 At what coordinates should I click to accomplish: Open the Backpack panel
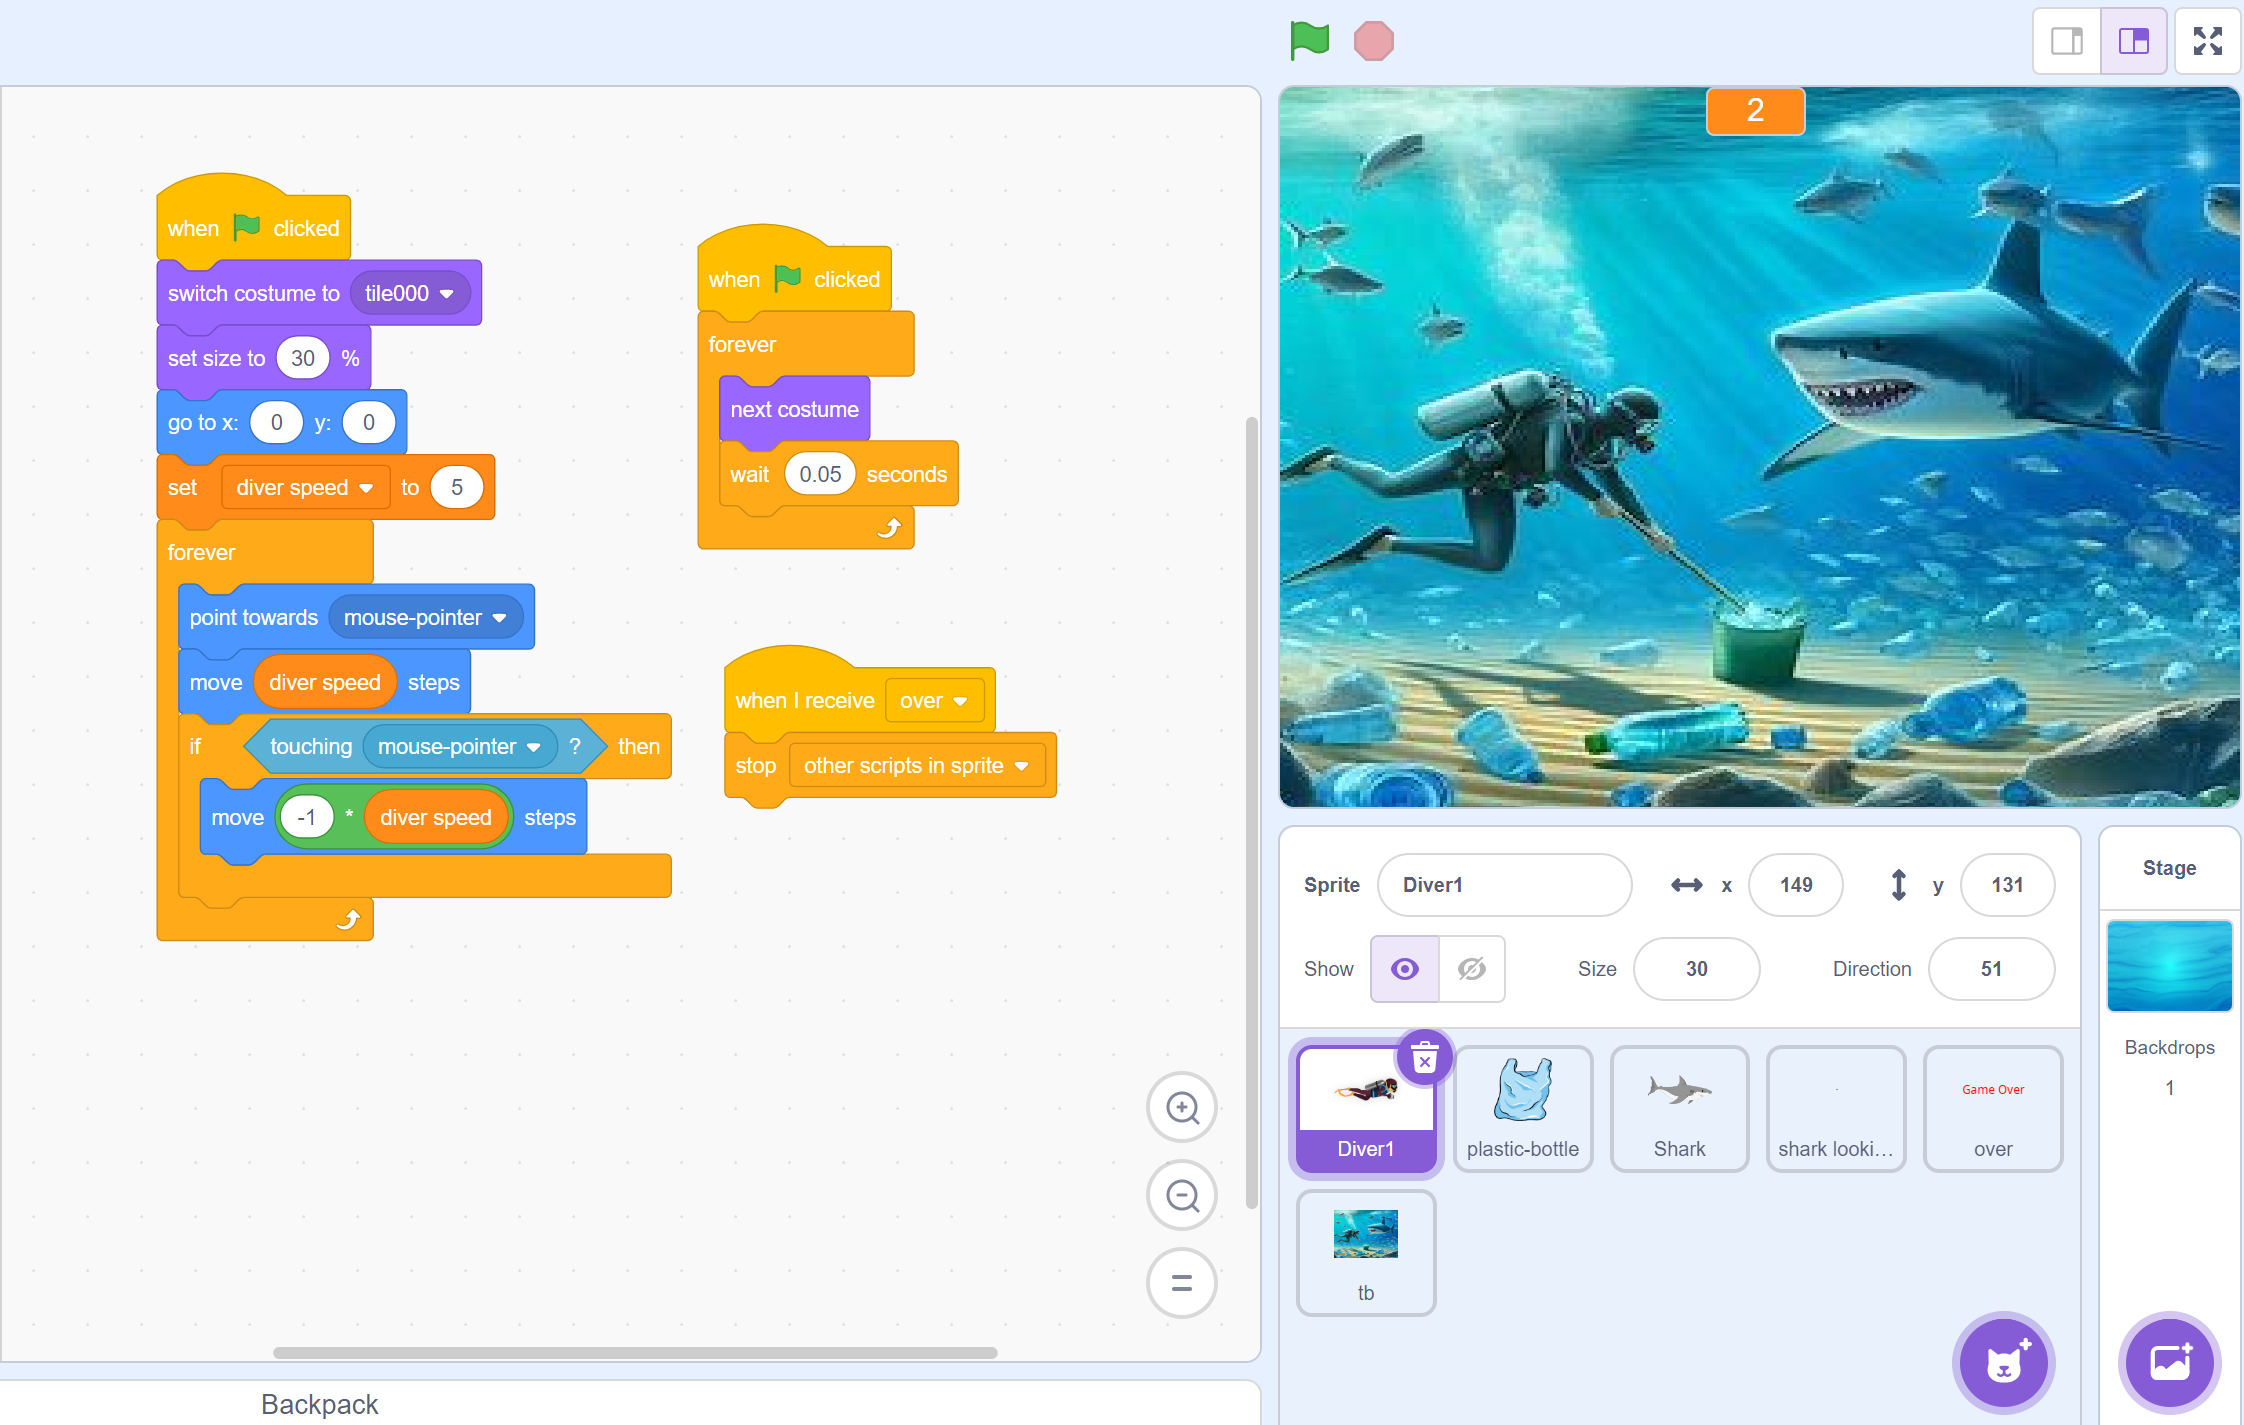click(x=320, y=1404)
